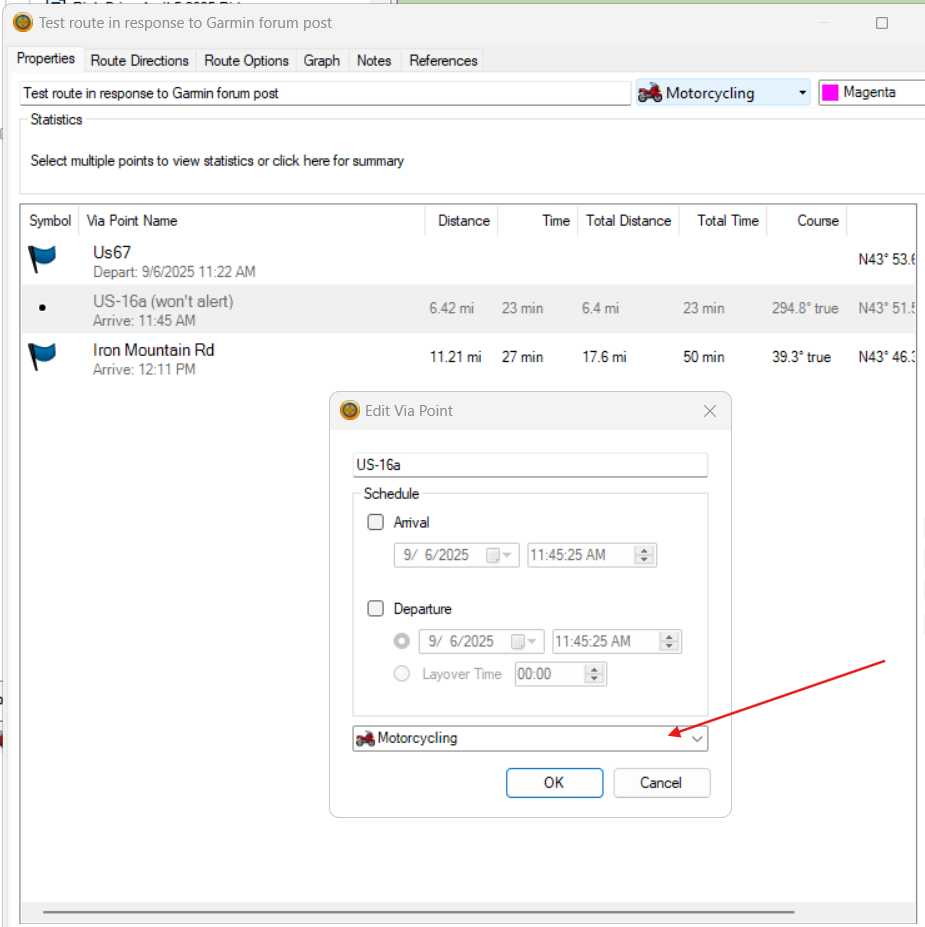Enable the Departure checkbox
925x927 pixels.
pyautogui.click(x=375, y=608)
